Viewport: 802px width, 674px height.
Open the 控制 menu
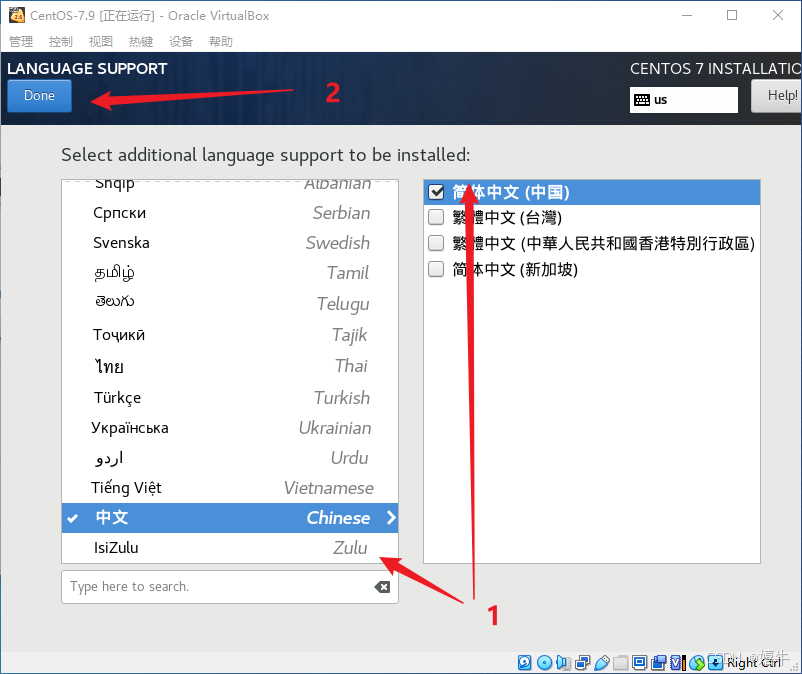(x=61, y=41)
